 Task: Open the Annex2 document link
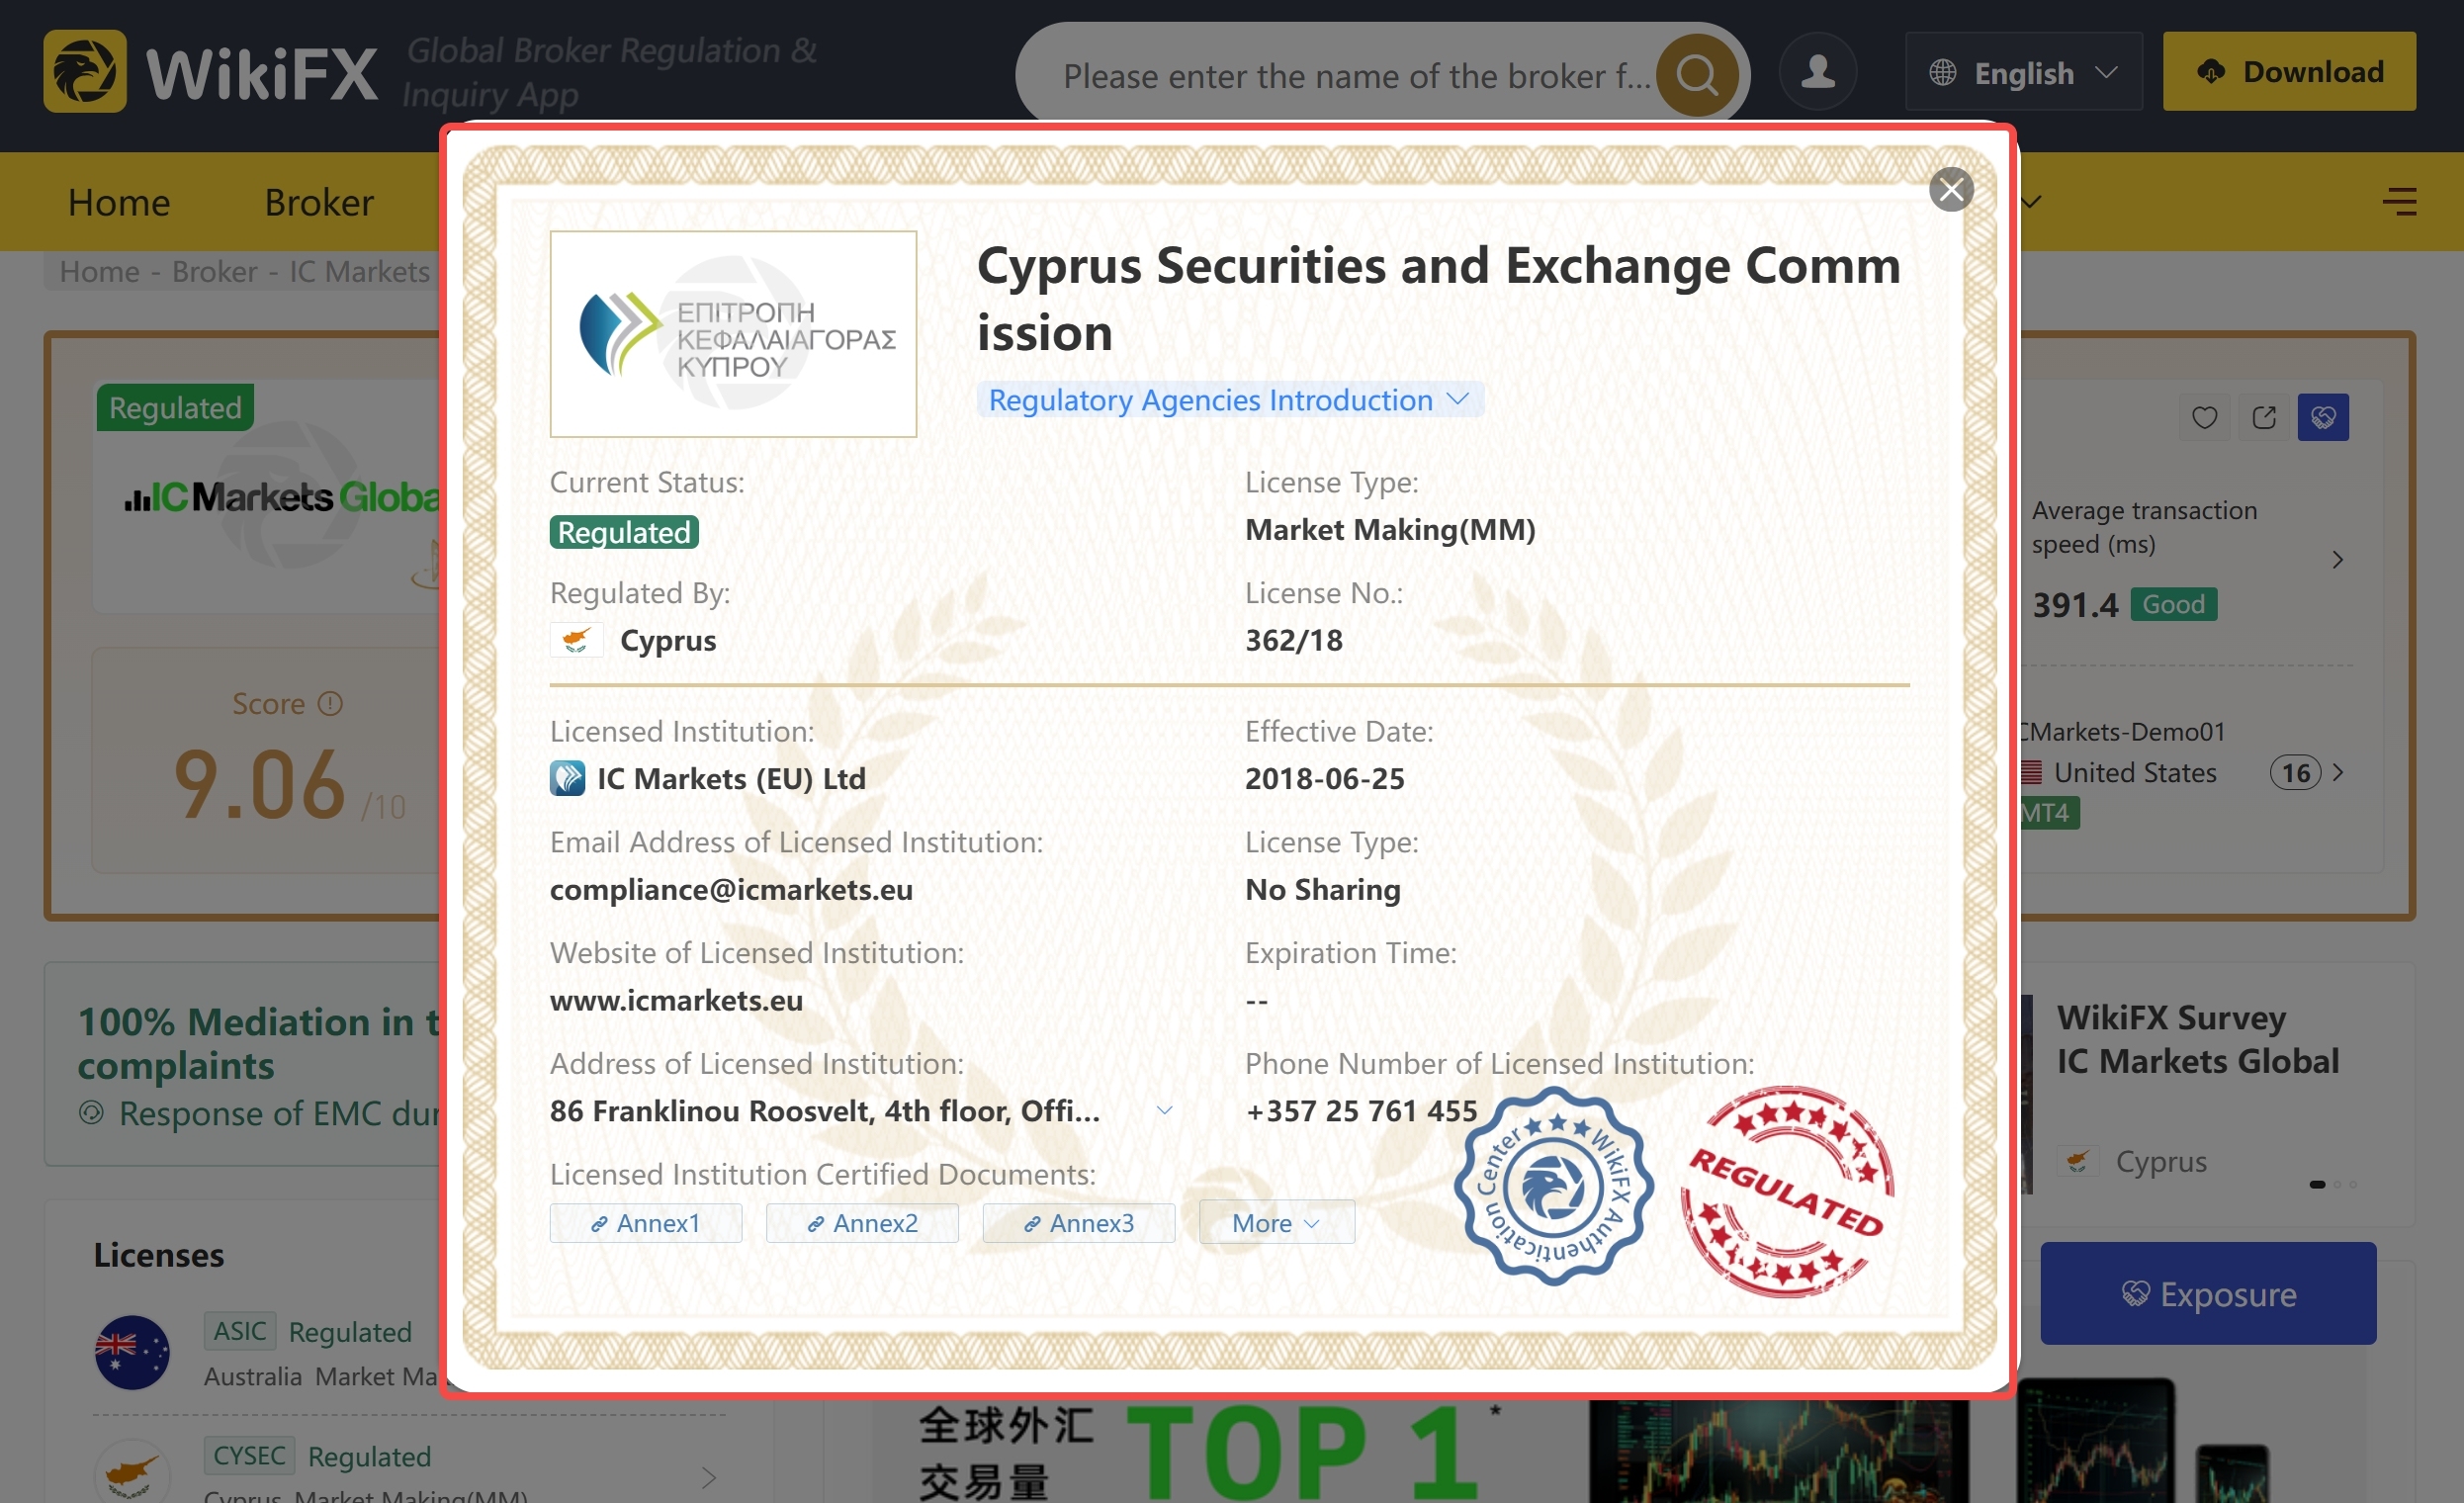[x=862, y=1223]
